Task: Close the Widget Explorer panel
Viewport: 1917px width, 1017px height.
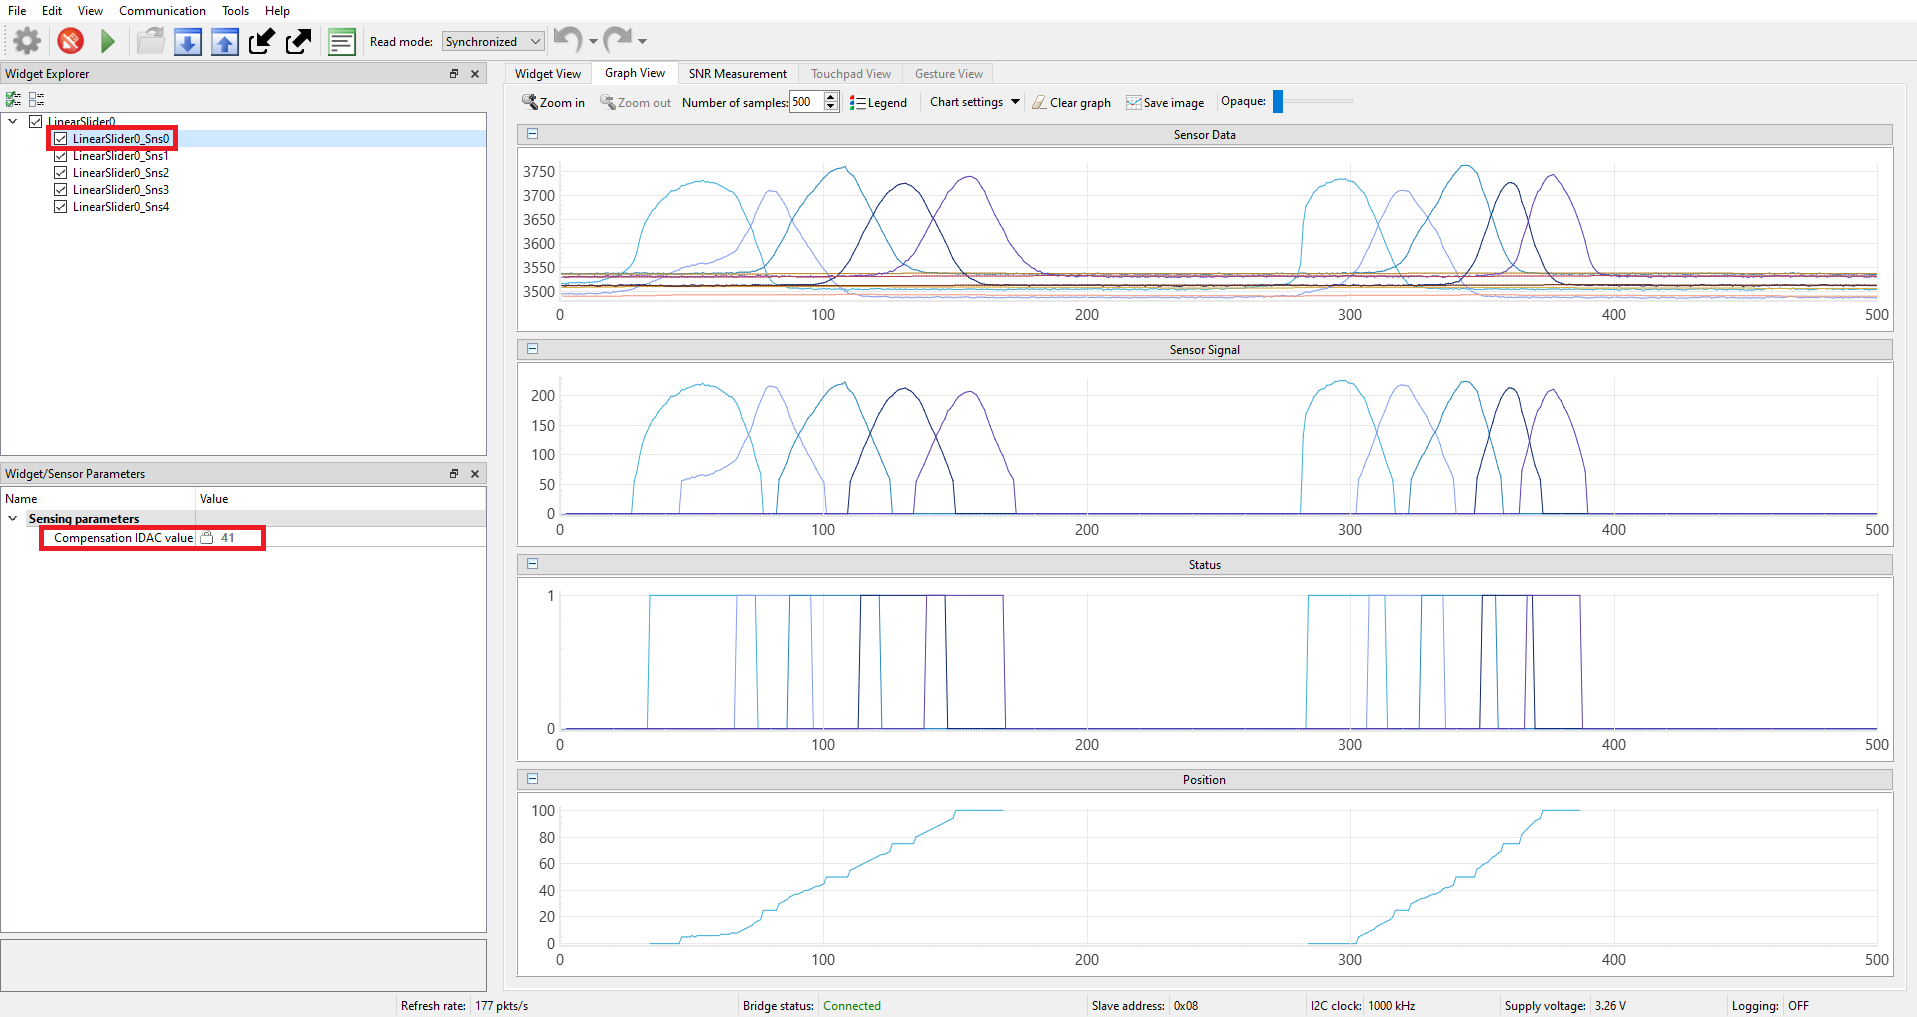Action: [x=475, y=74]
